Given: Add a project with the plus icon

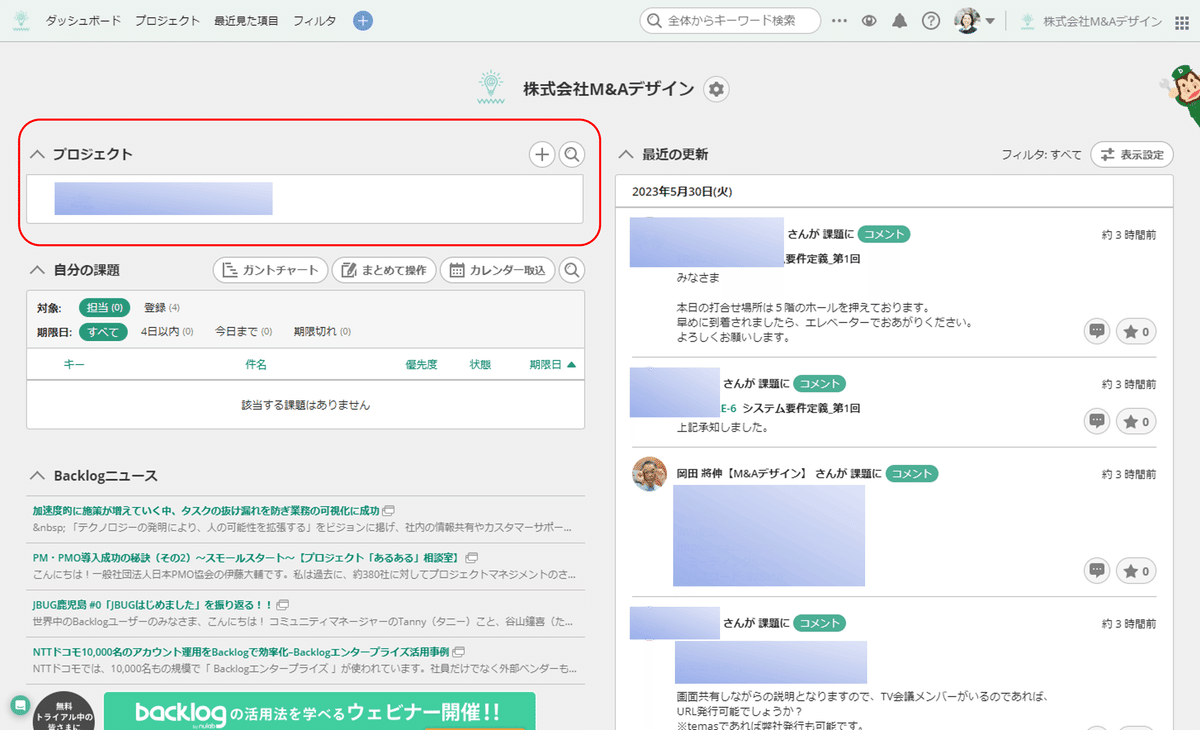Looking at the screenshot, I should (541, 154).
